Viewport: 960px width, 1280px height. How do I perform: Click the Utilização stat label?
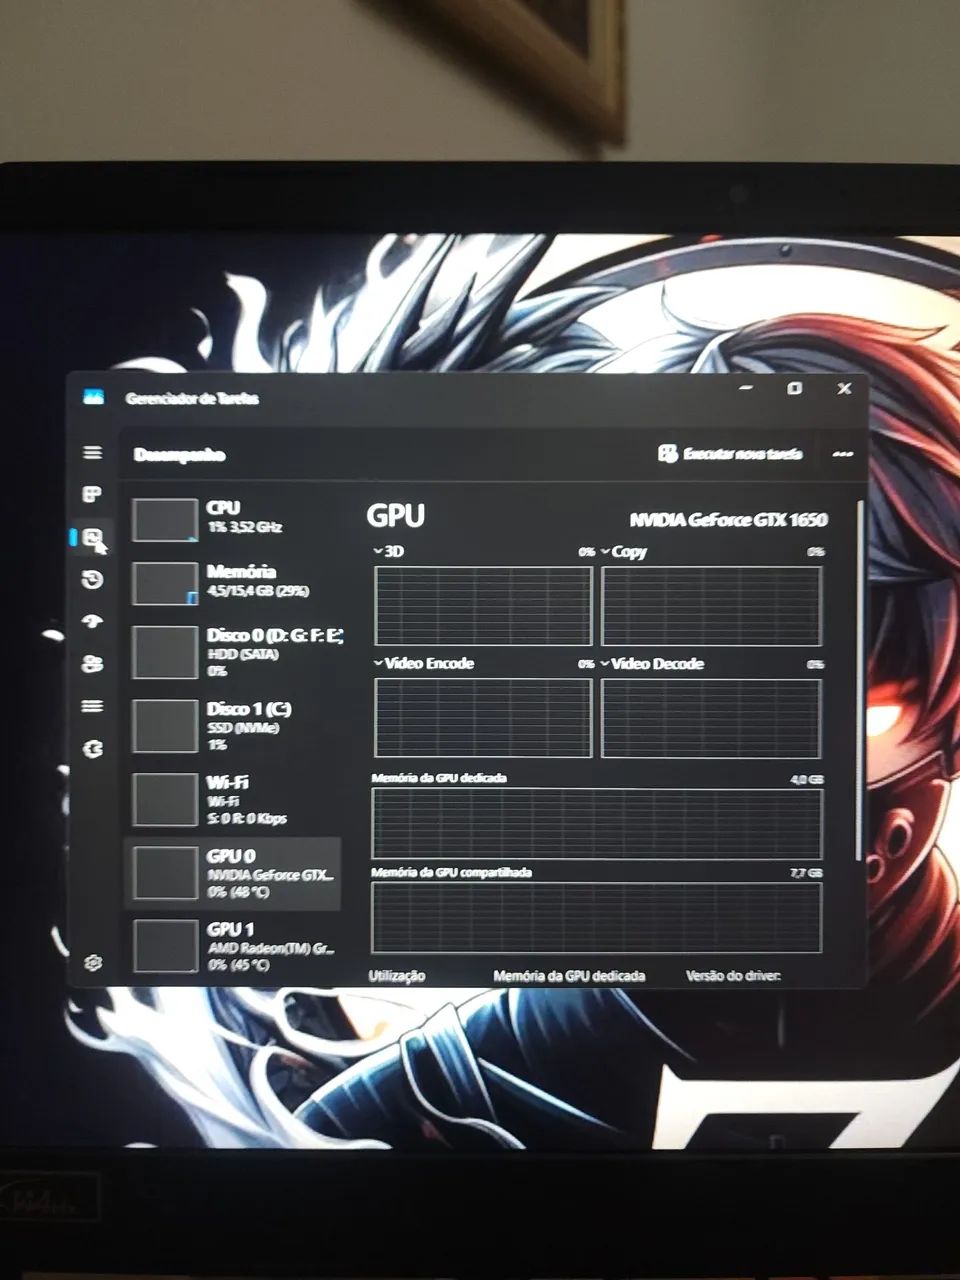[x=397, y=976]
